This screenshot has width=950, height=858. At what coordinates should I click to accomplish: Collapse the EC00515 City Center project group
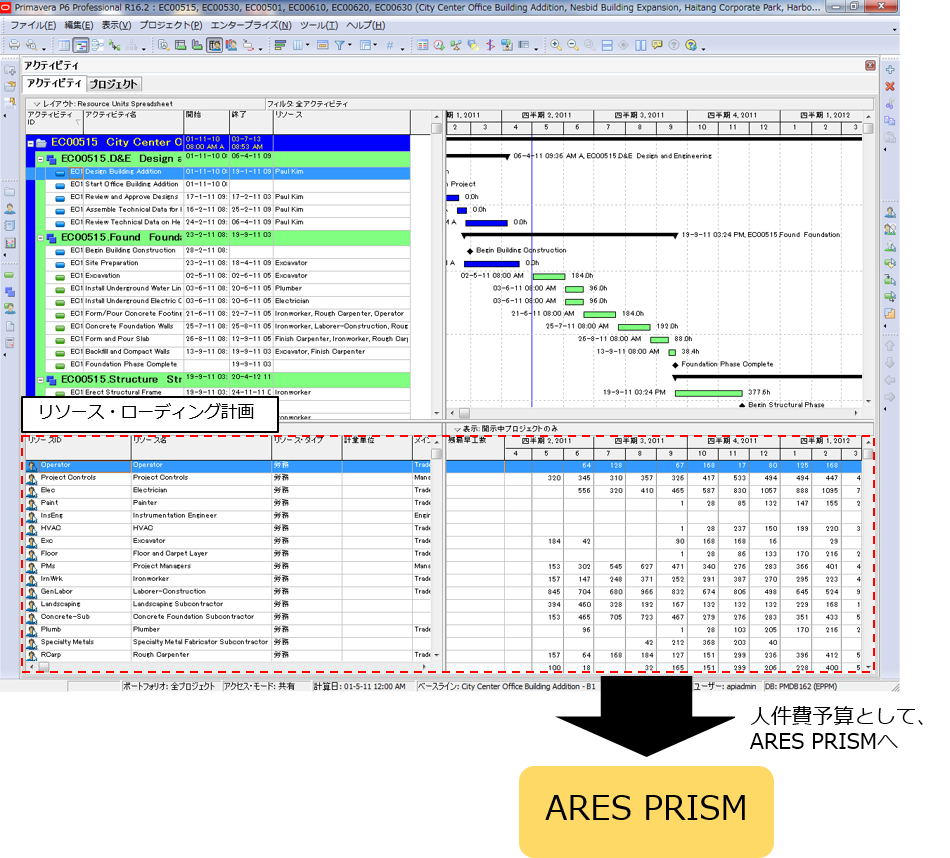[30, 144]
